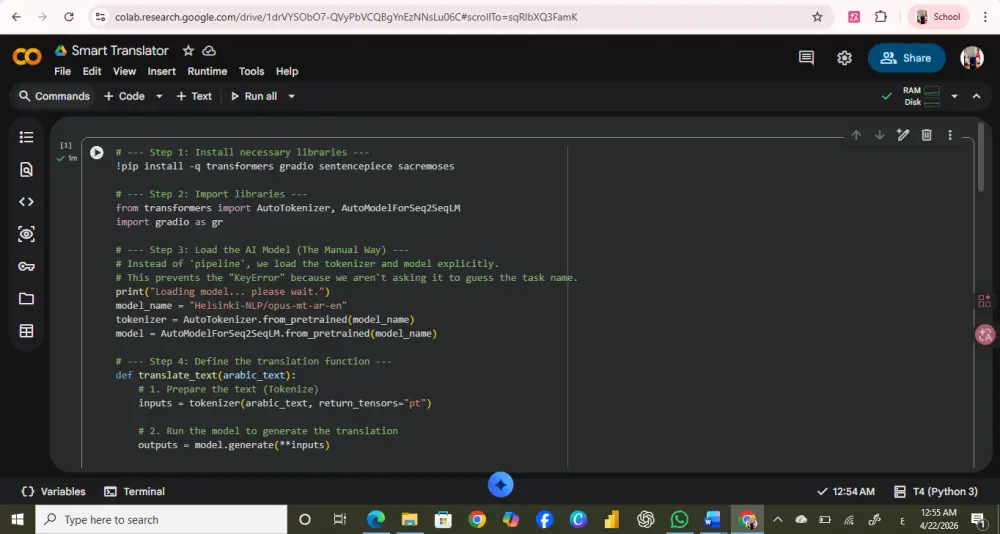This screenshot has height=534, width=1000.
Task: Click the Windows search box
Action: pos(161,520)
